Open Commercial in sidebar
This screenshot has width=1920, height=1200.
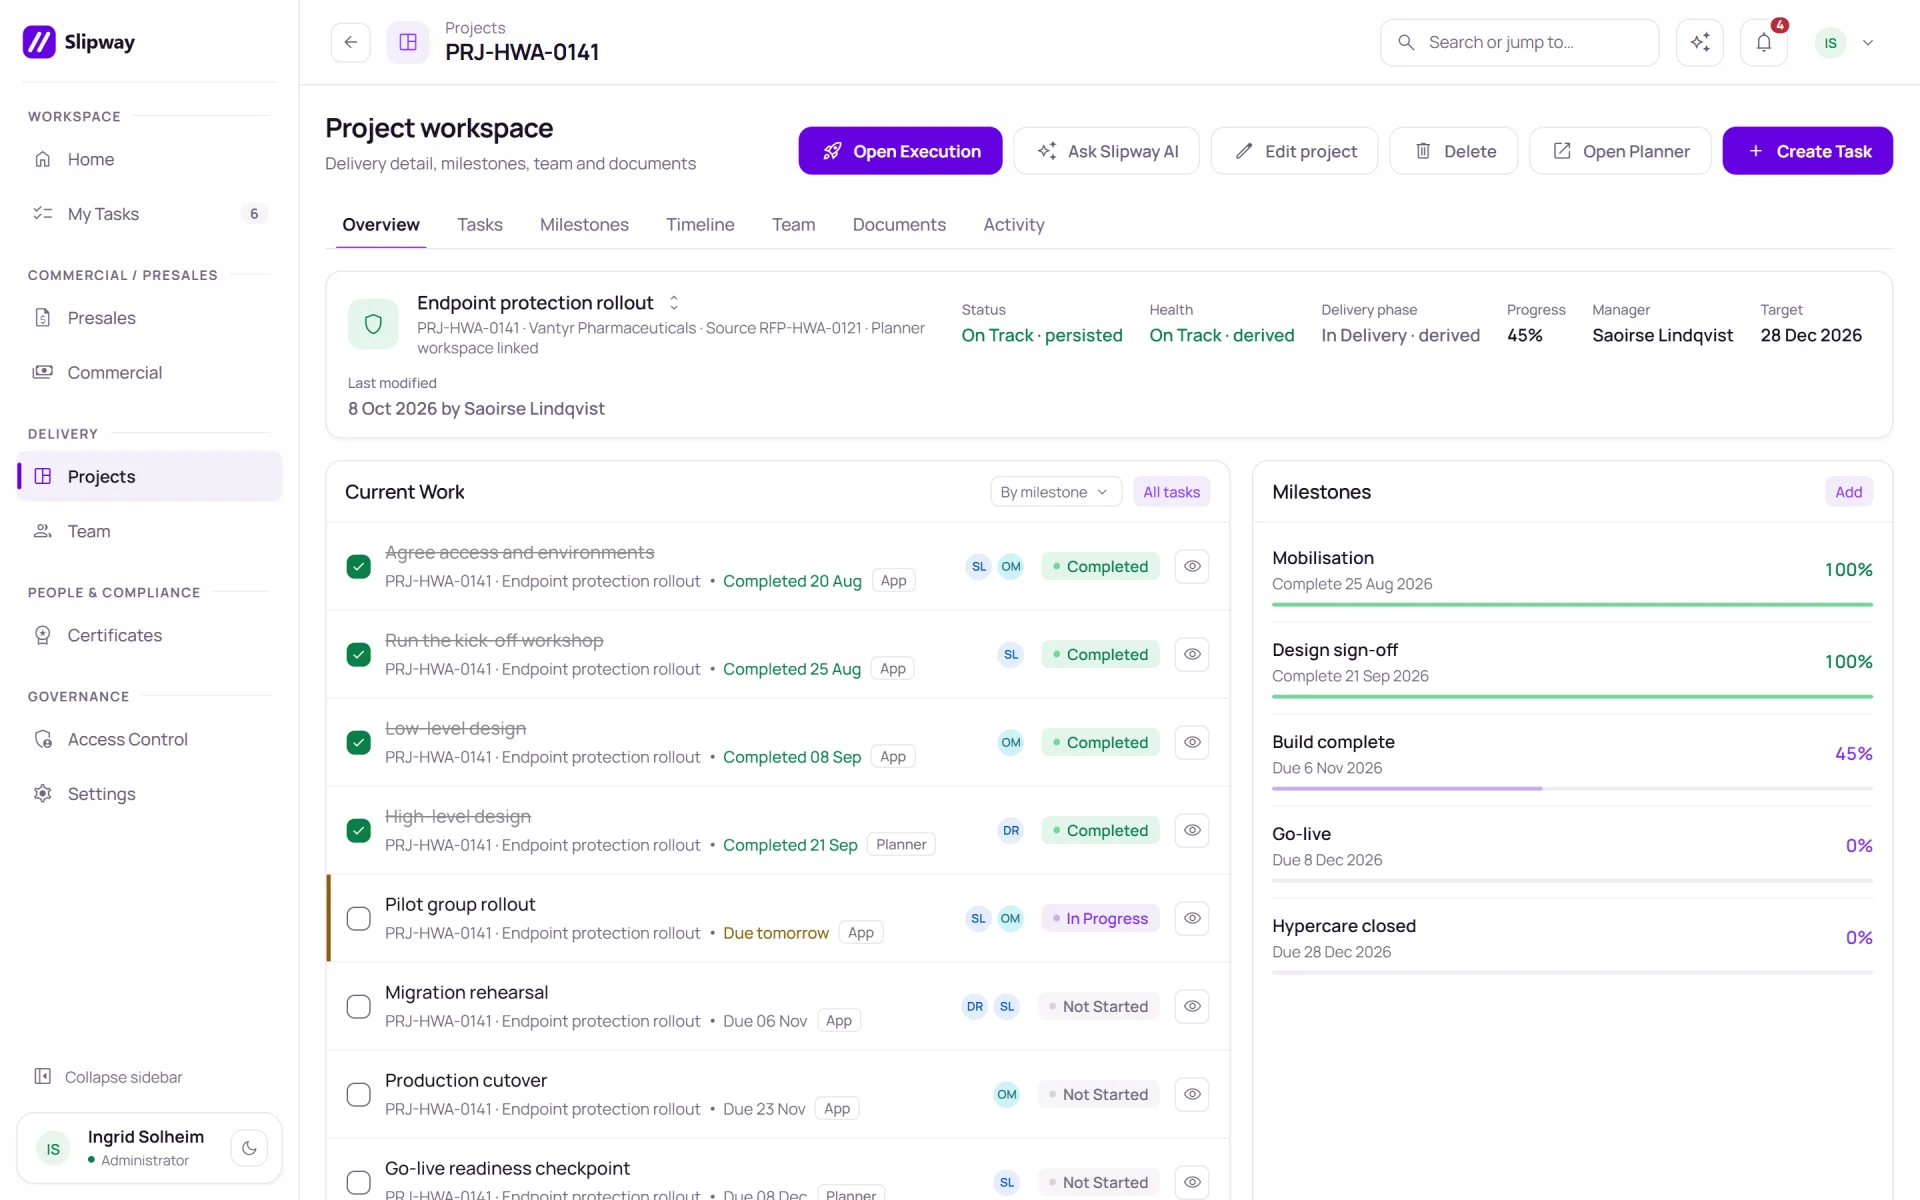pyautogui.click(x=150, y=372)
